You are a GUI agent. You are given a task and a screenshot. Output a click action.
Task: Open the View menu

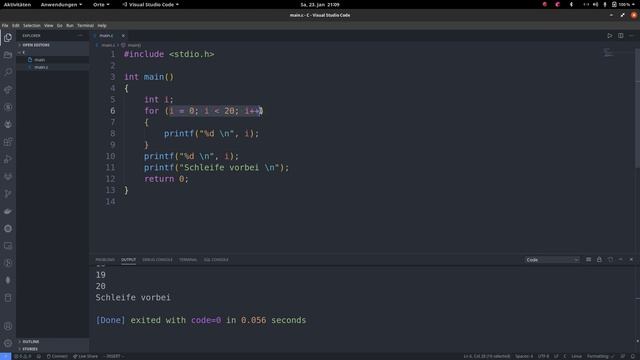49,25
